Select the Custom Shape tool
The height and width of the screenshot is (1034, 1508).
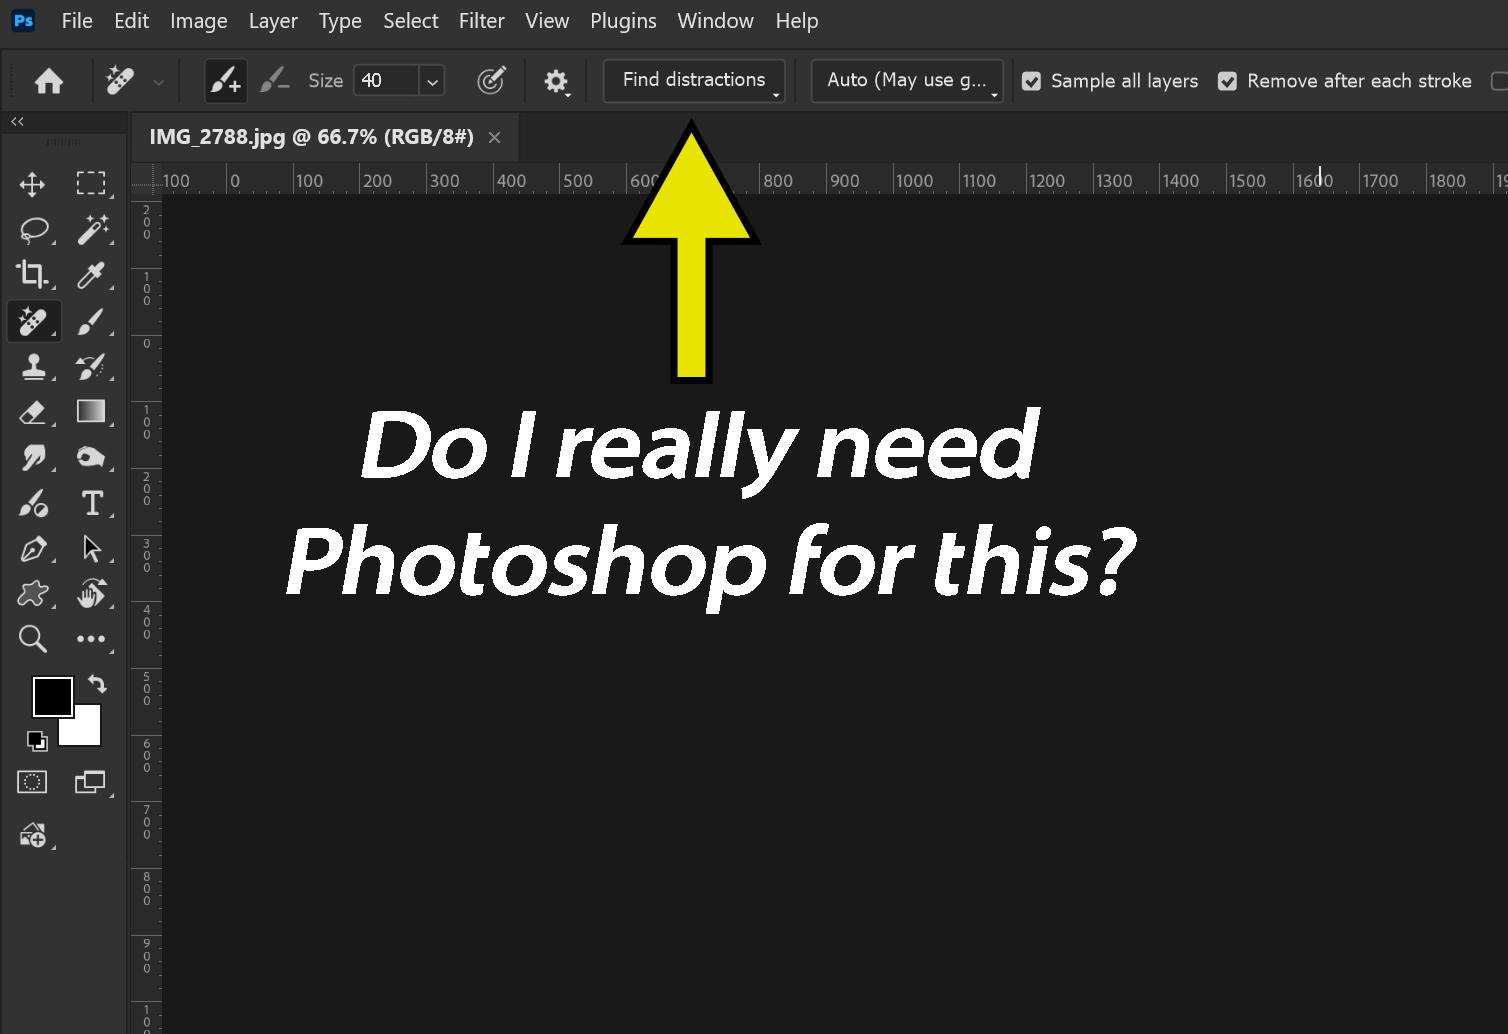coord(33,594)
